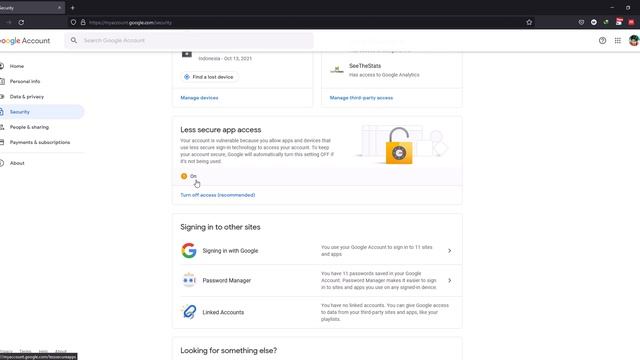Viewport: 640px width, 360px height.
Task: Click the round white extension icon in the toolbar
Action: (594, 22)
